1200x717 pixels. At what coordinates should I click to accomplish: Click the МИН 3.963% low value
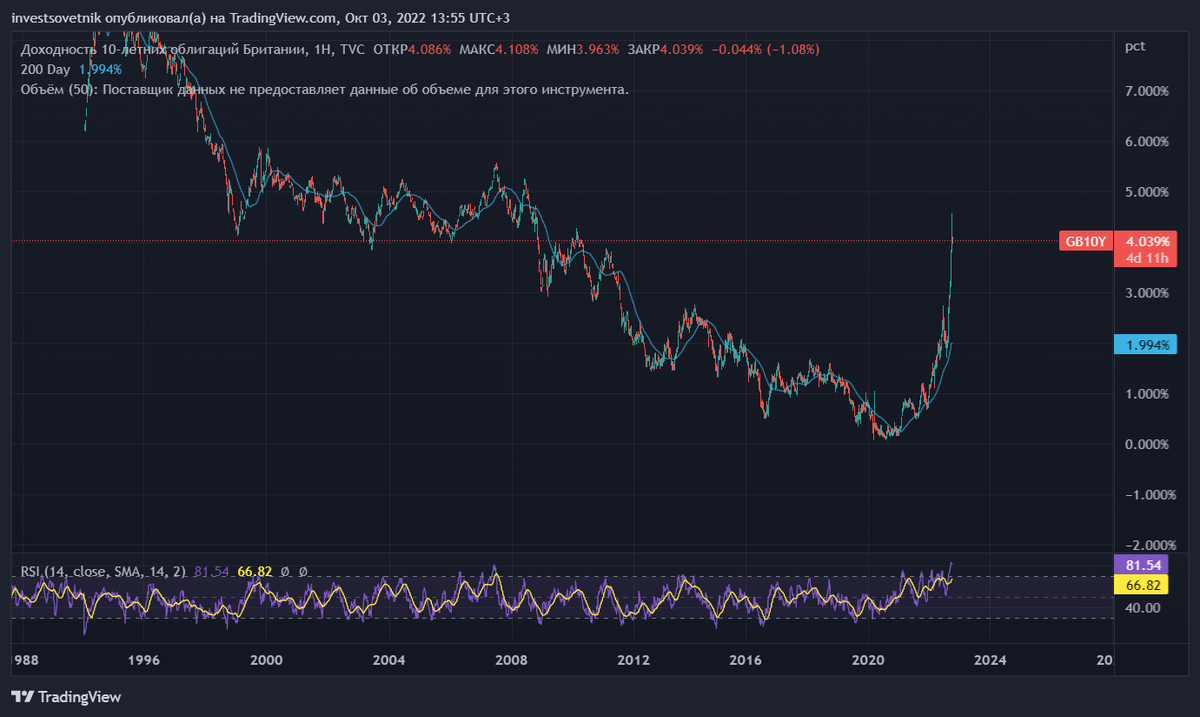pos(581,49)
